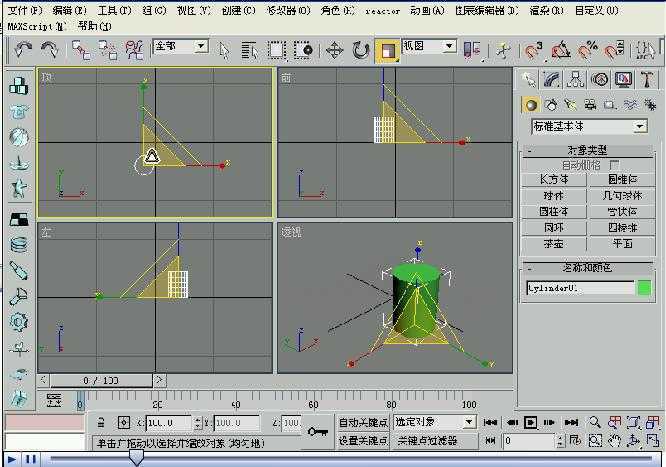Toggle the 自动关键点 auto key button

(363, 422)
